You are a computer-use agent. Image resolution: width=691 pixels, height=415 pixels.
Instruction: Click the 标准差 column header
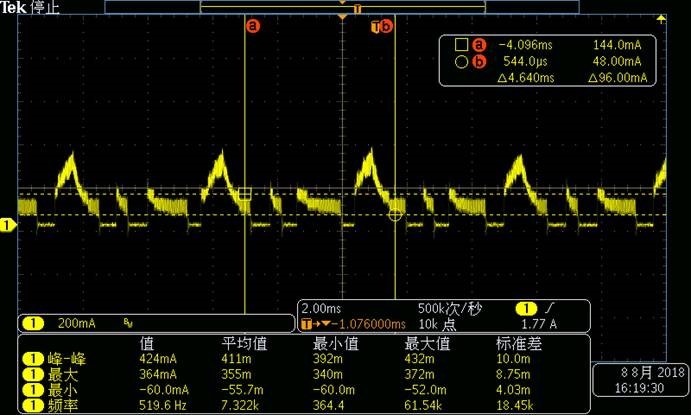[x=519, y=343]
